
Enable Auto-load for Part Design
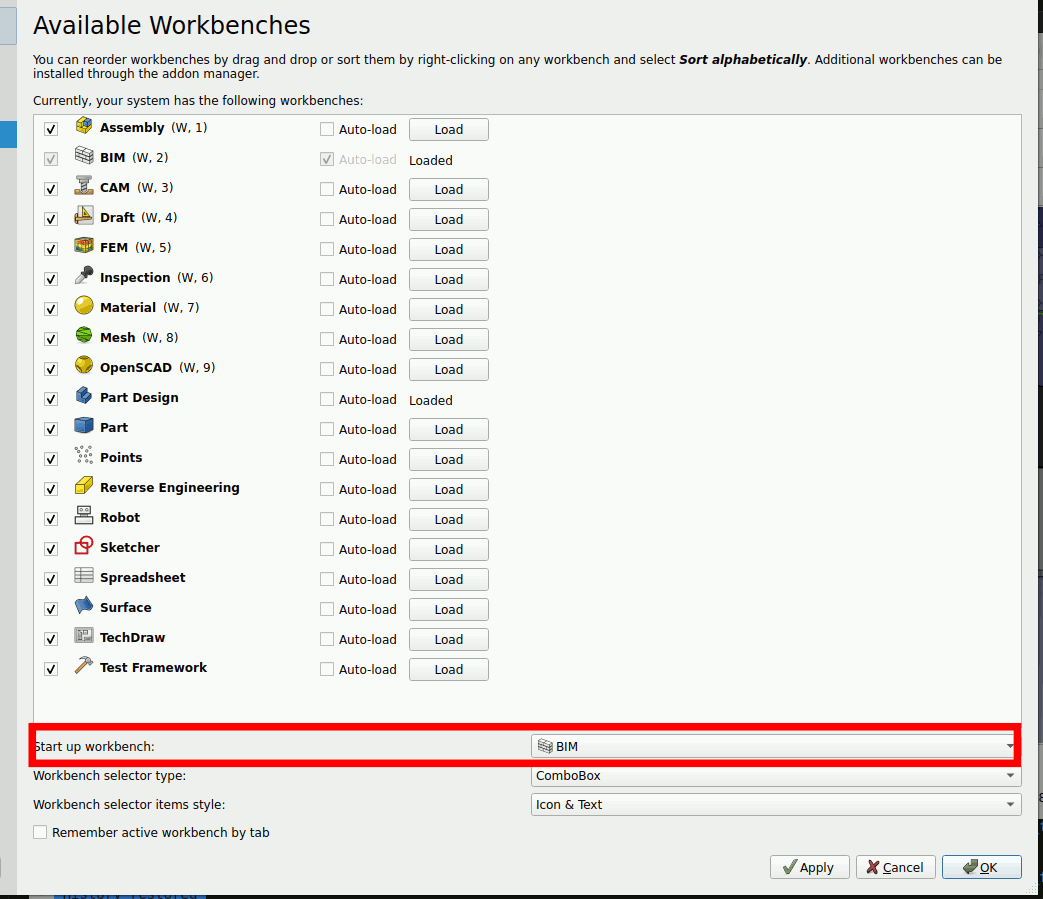[327, 399]
